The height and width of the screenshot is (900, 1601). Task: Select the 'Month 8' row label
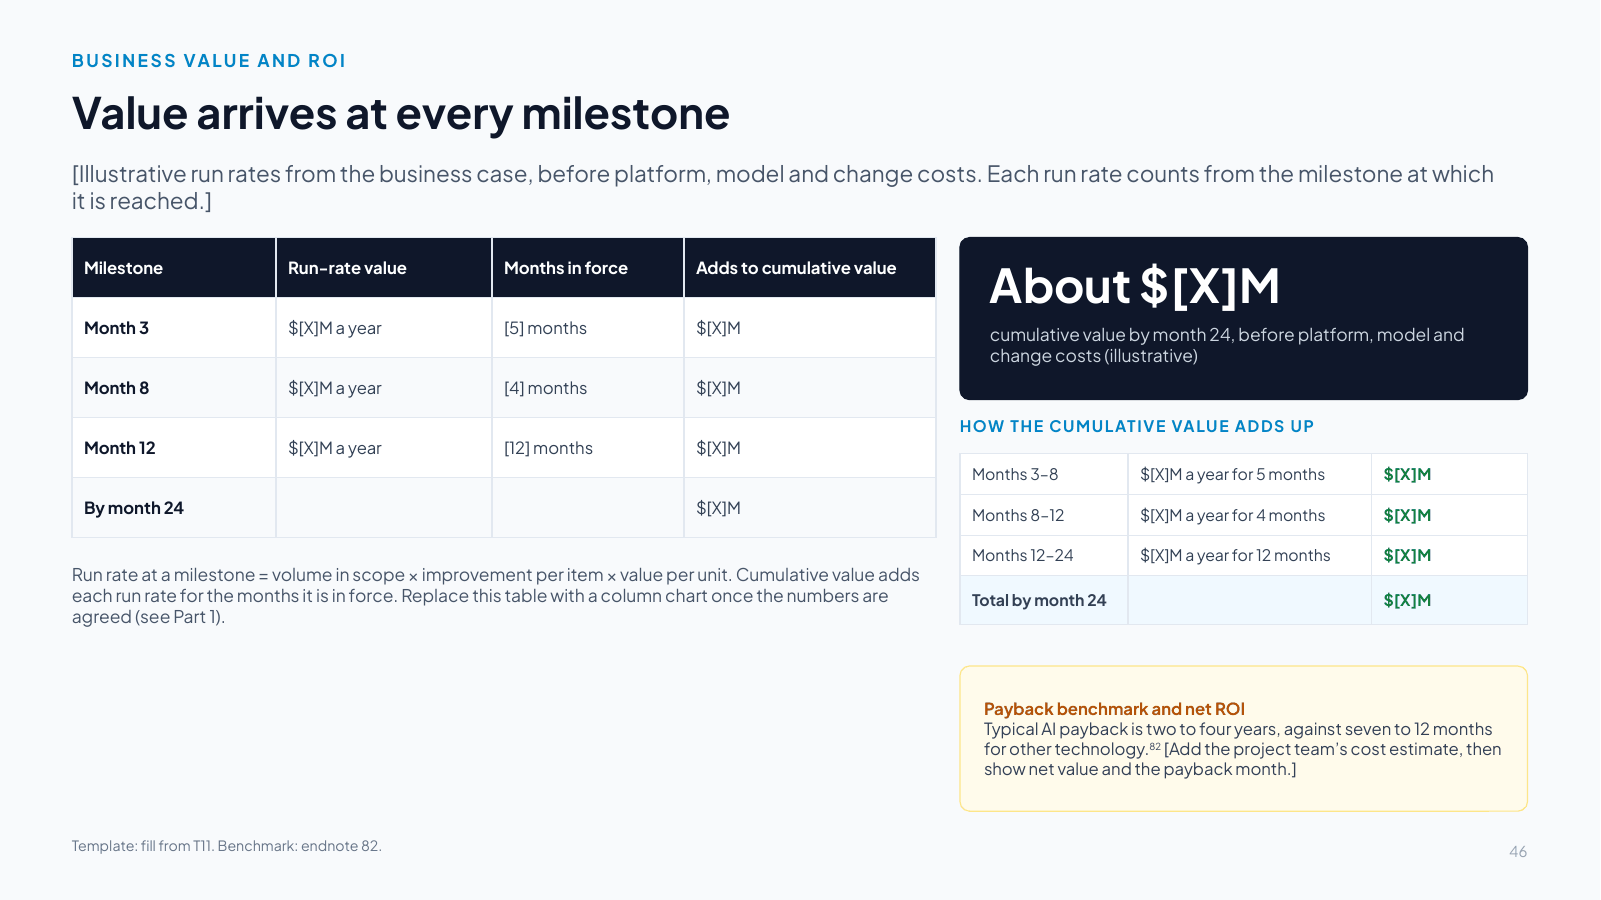coord(116,388)
